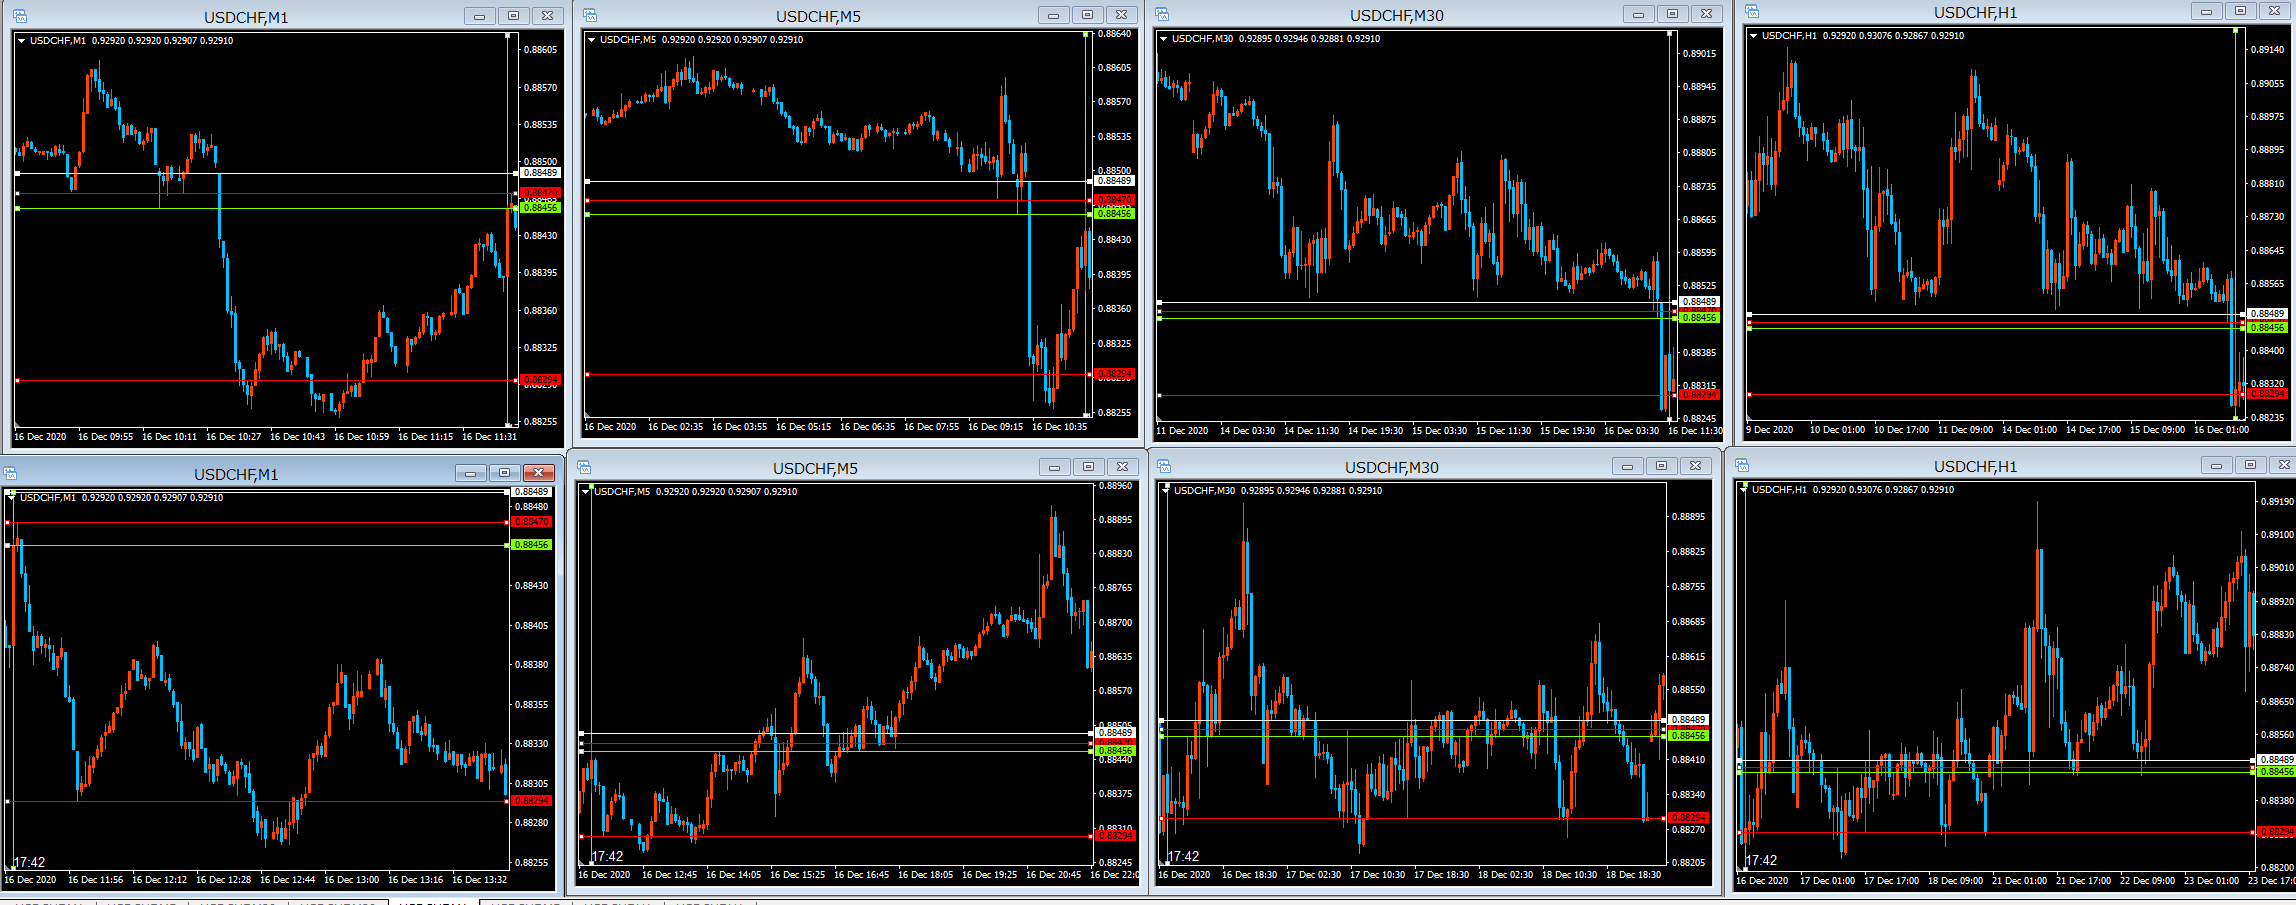The image size is (2296, 905).
Task: Click the chart icon of lower USDCHF,M1 window
Action: [x=10, y=473]
